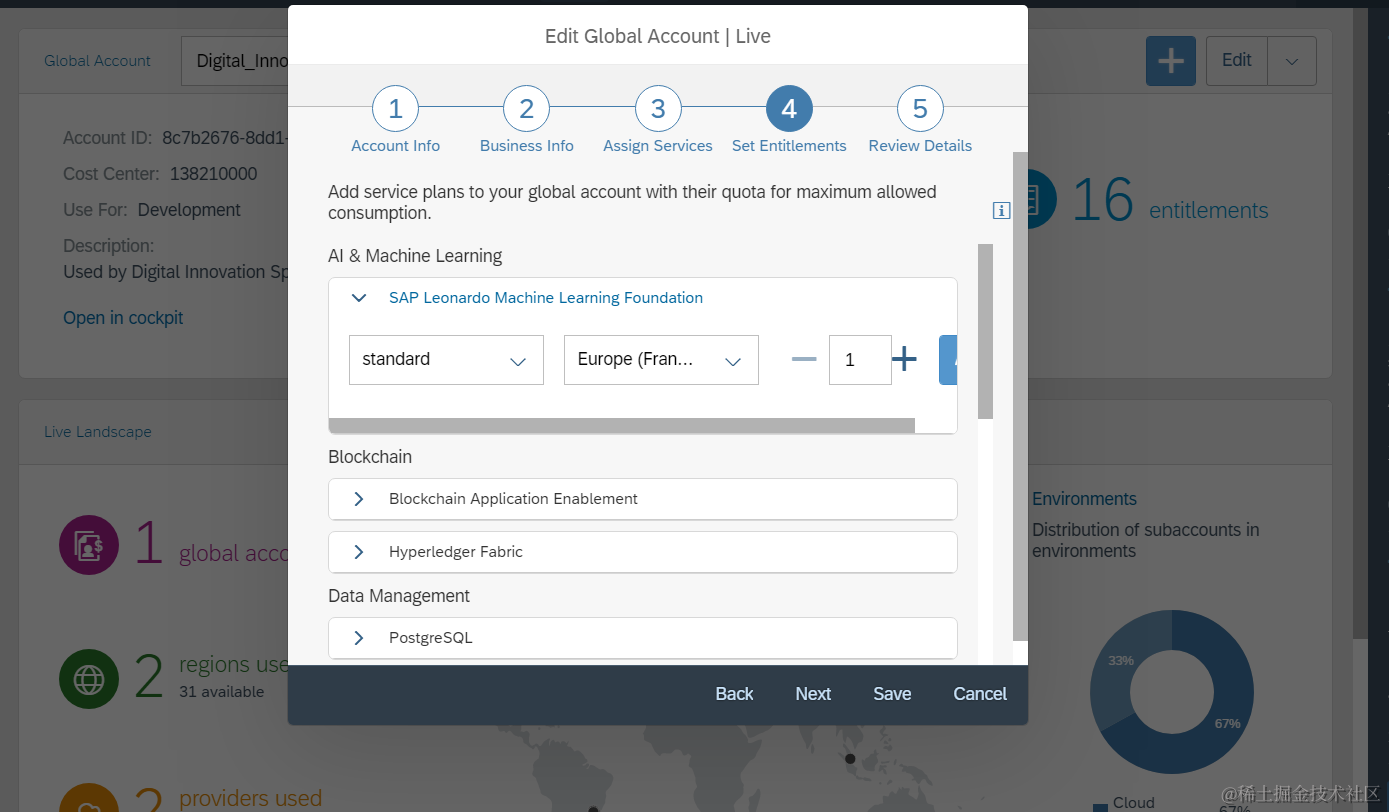Click the inner vertical scrollbar of services list
Image resolution: width=1389 pixels, height=812 pixels.
(985, 331)
